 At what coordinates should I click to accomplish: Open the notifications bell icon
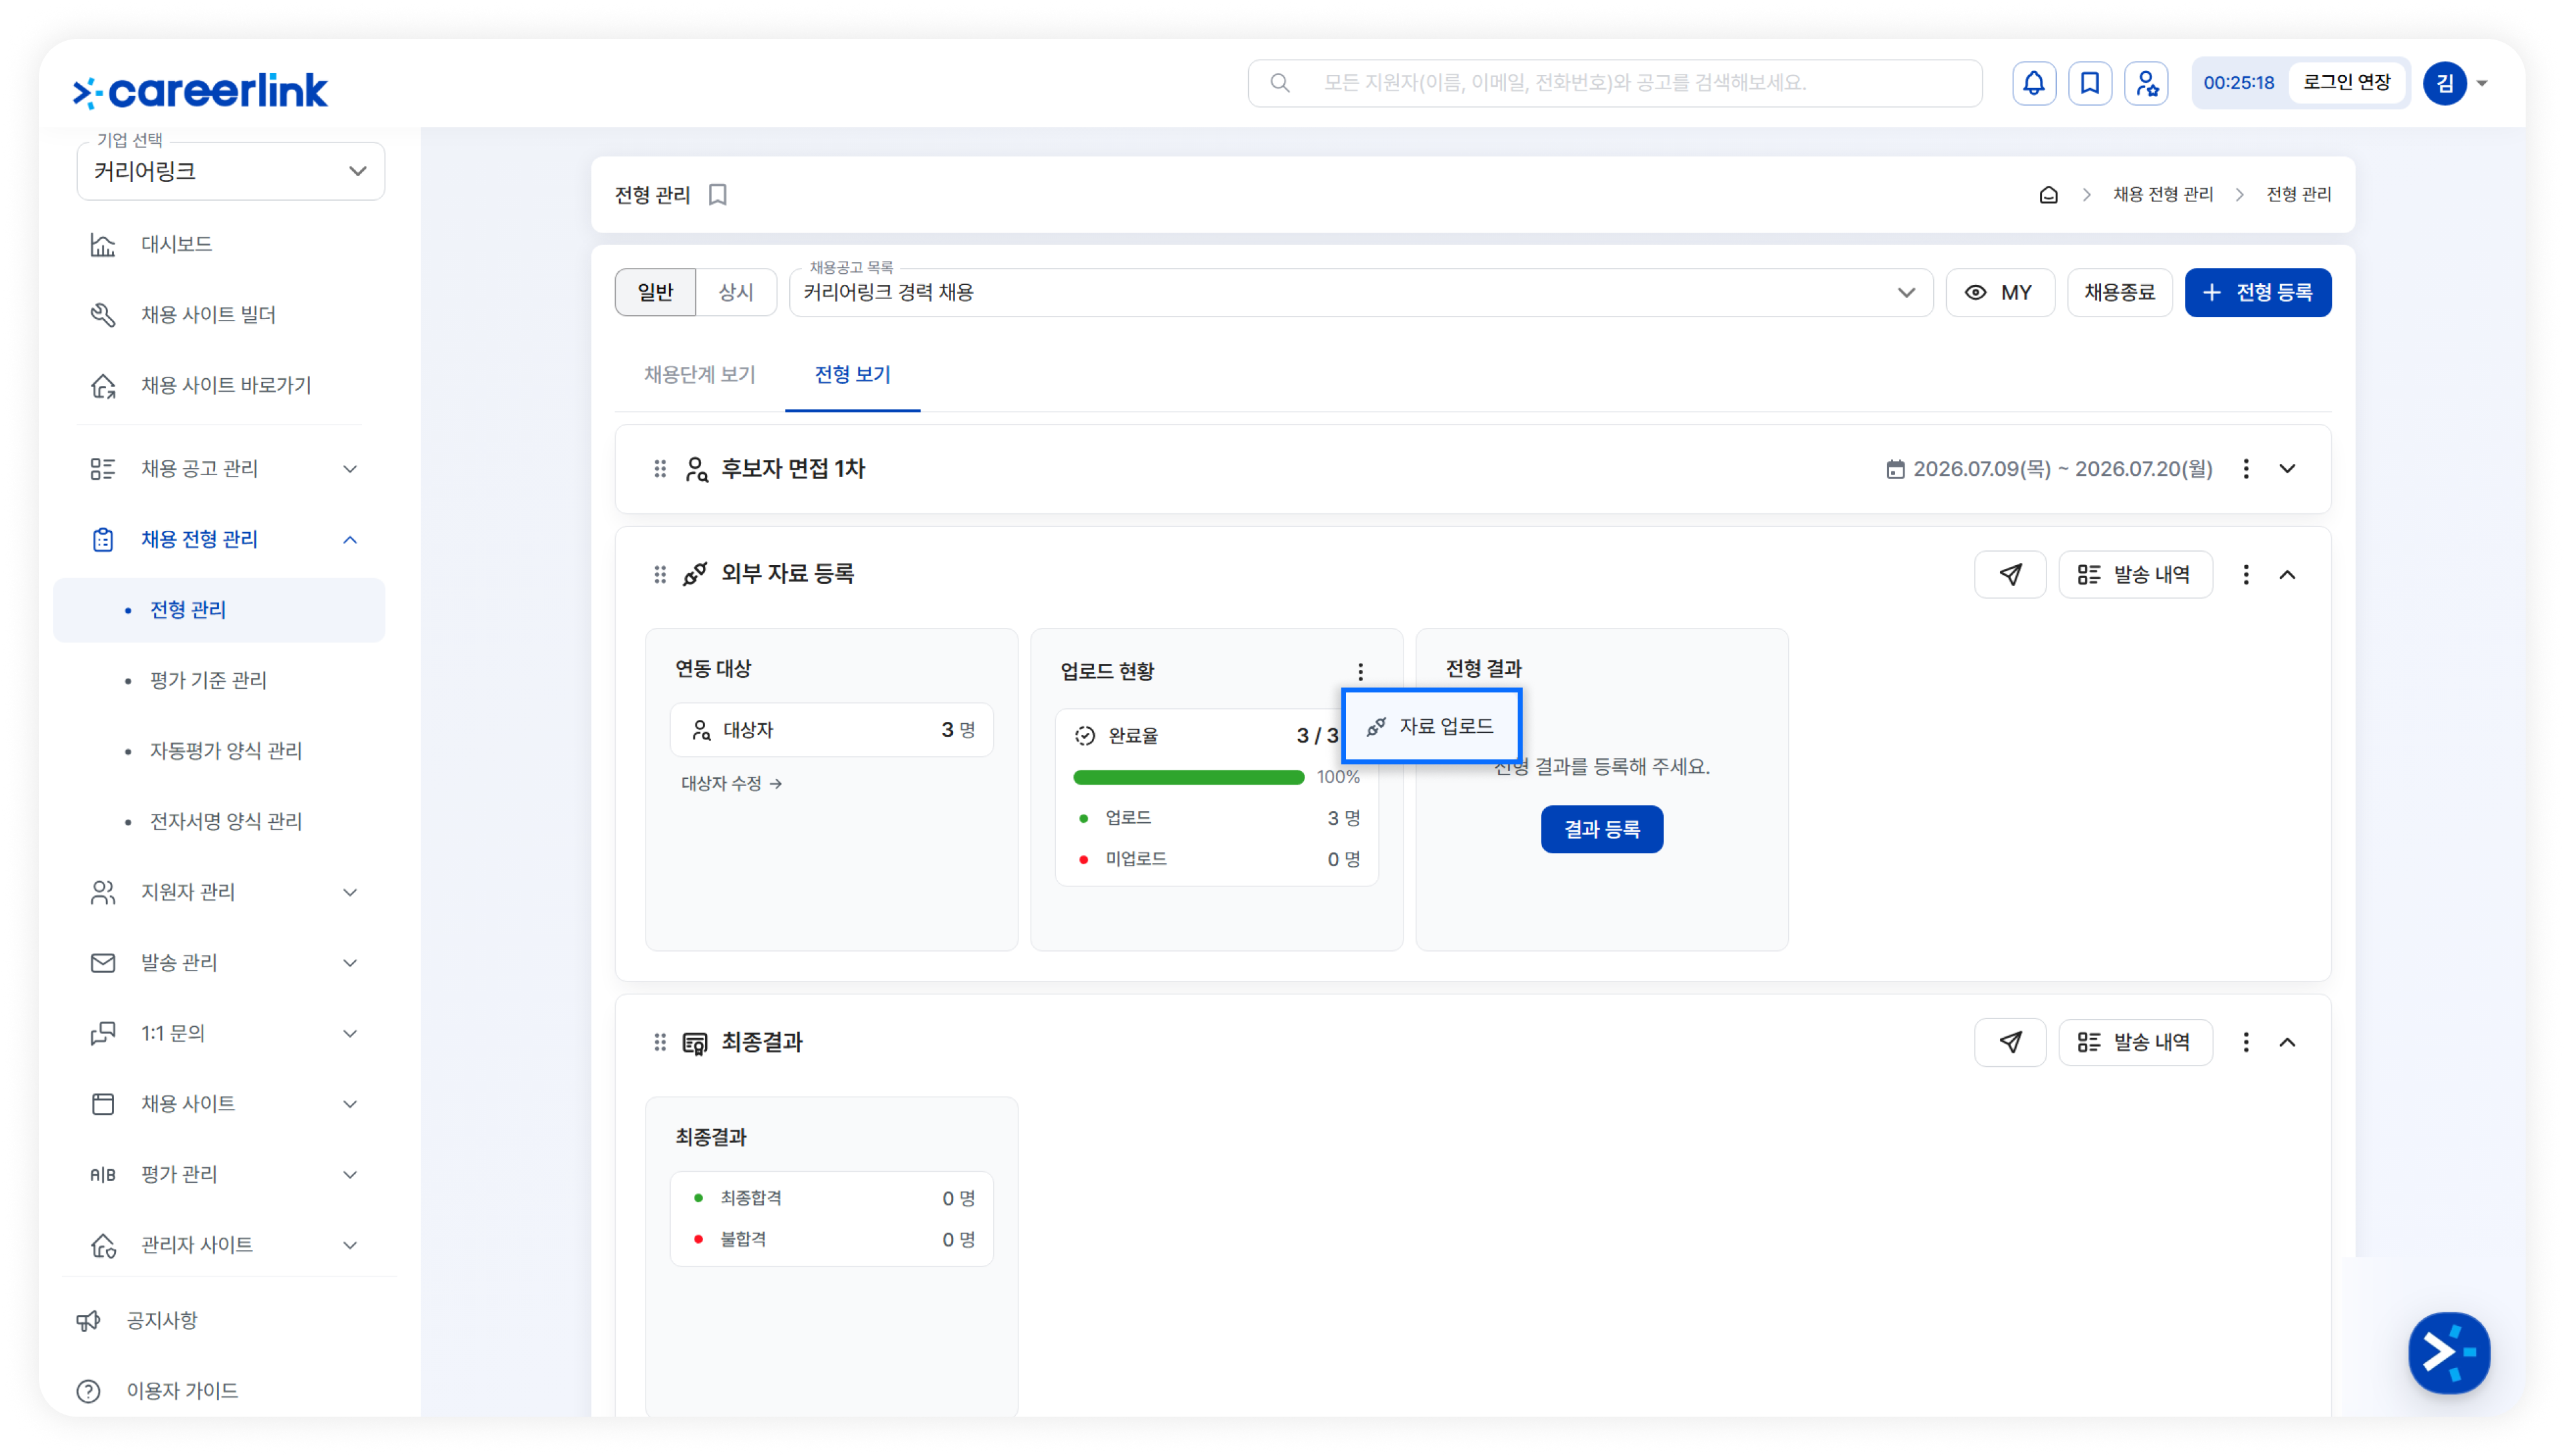point(2033,83)
